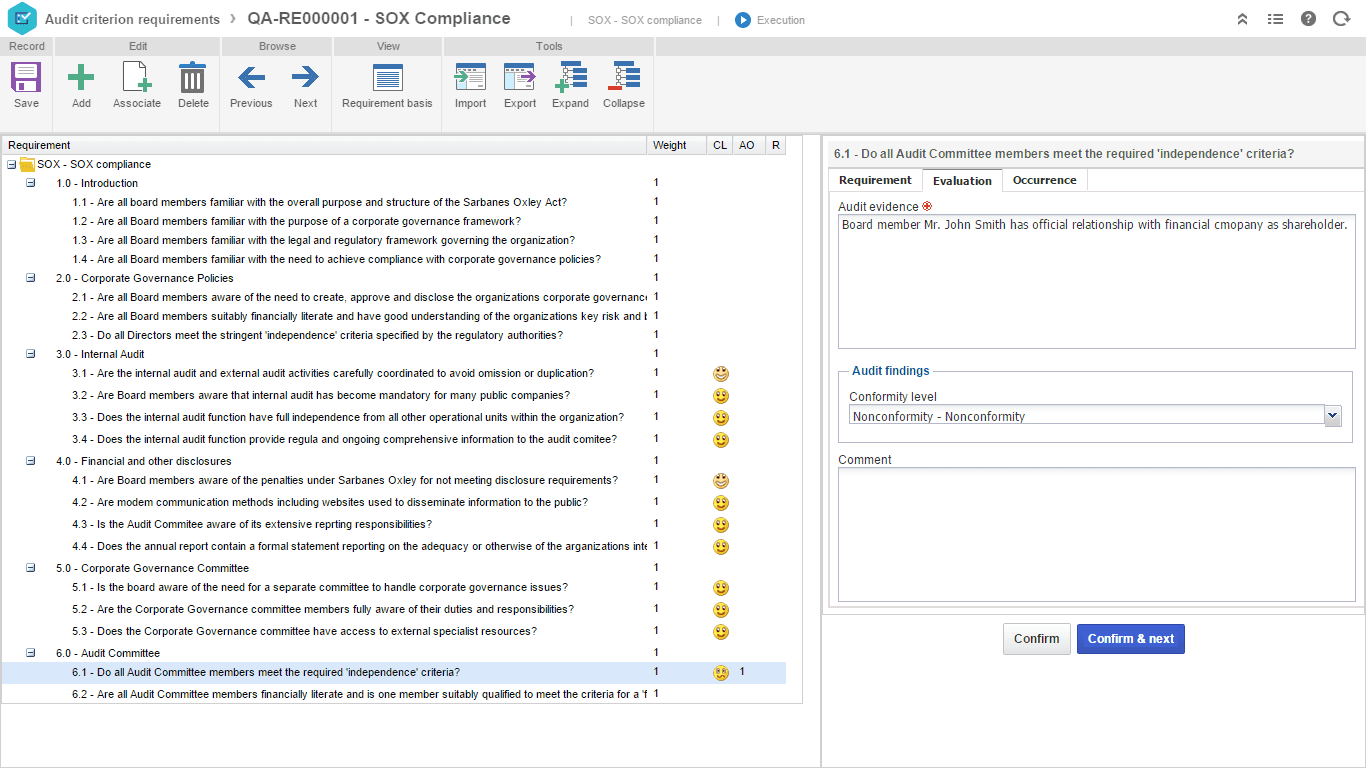Collapse the 4.0 - Financial and other disclosures section

click(30, 461)
